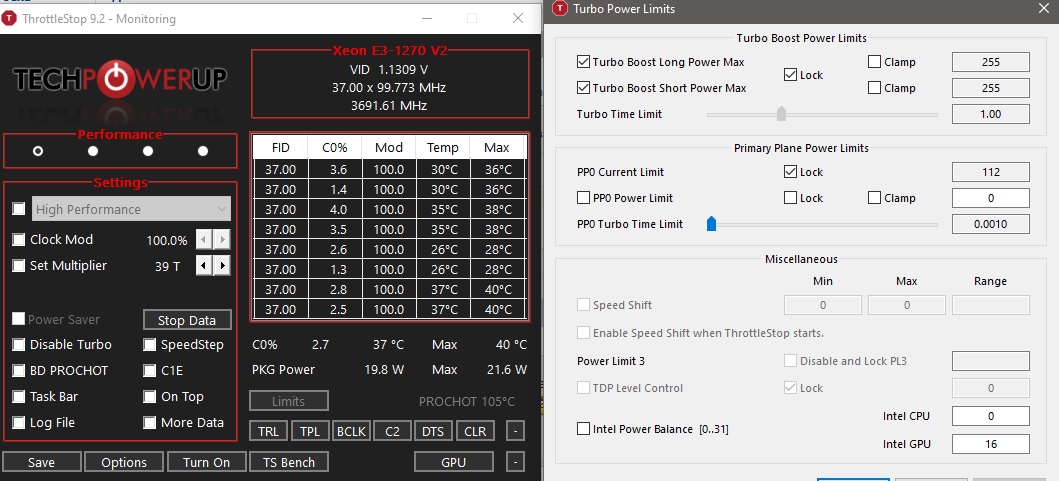Enable the Set Multiplier checkbox
The width and height of the screenshot is (1059, 481).
click(19, 265)
